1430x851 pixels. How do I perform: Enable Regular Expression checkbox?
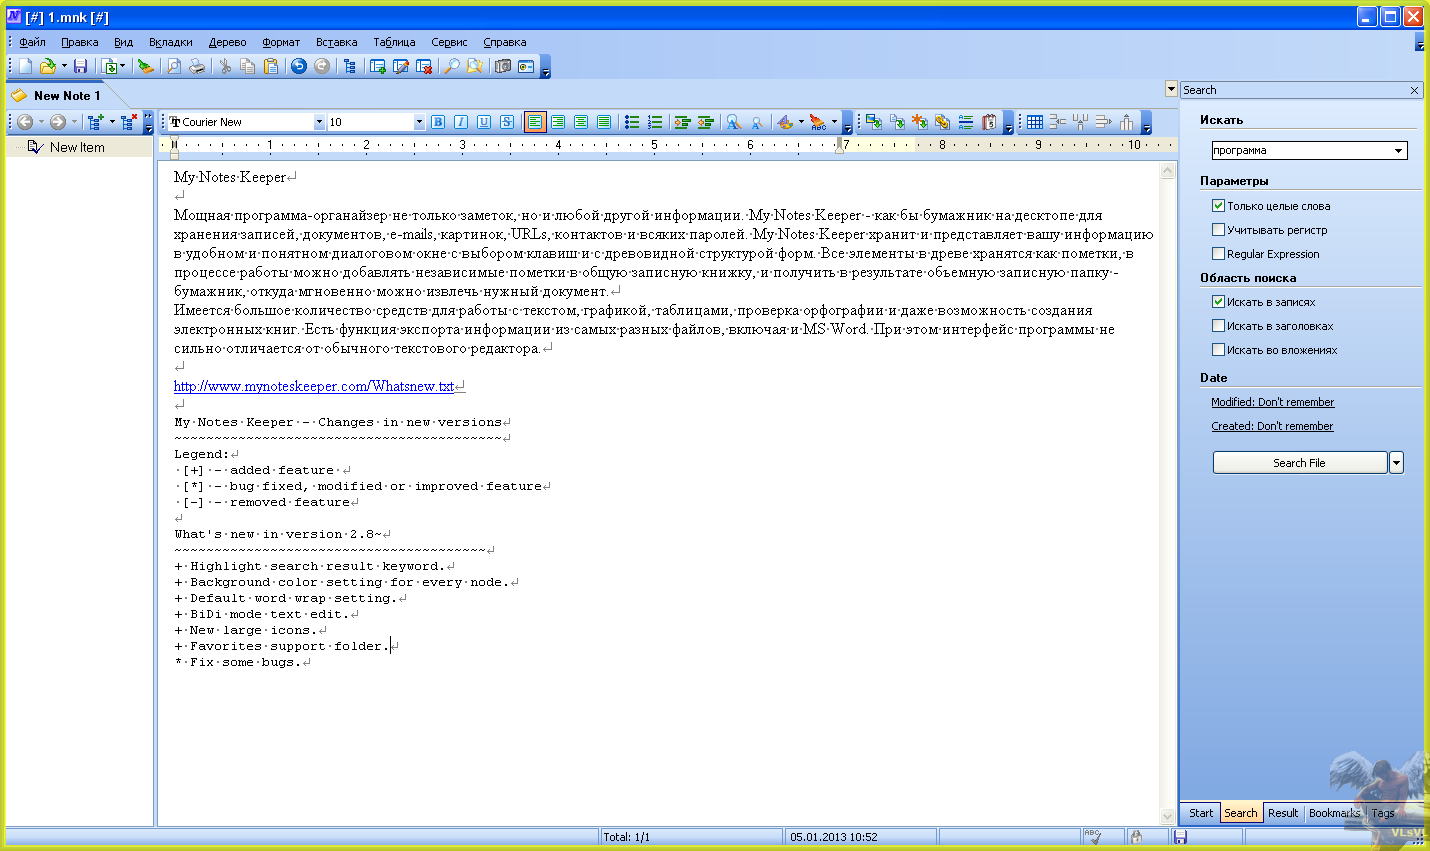[x=1218, y=254]
